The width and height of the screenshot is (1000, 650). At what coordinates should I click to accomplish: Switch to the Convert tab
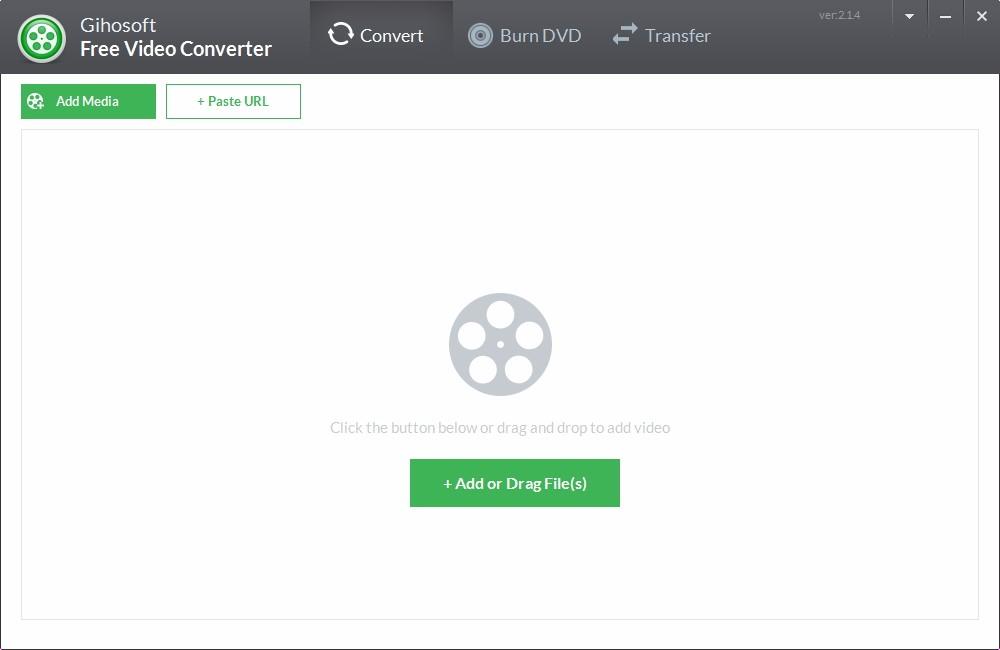click(x=381, y=36)
